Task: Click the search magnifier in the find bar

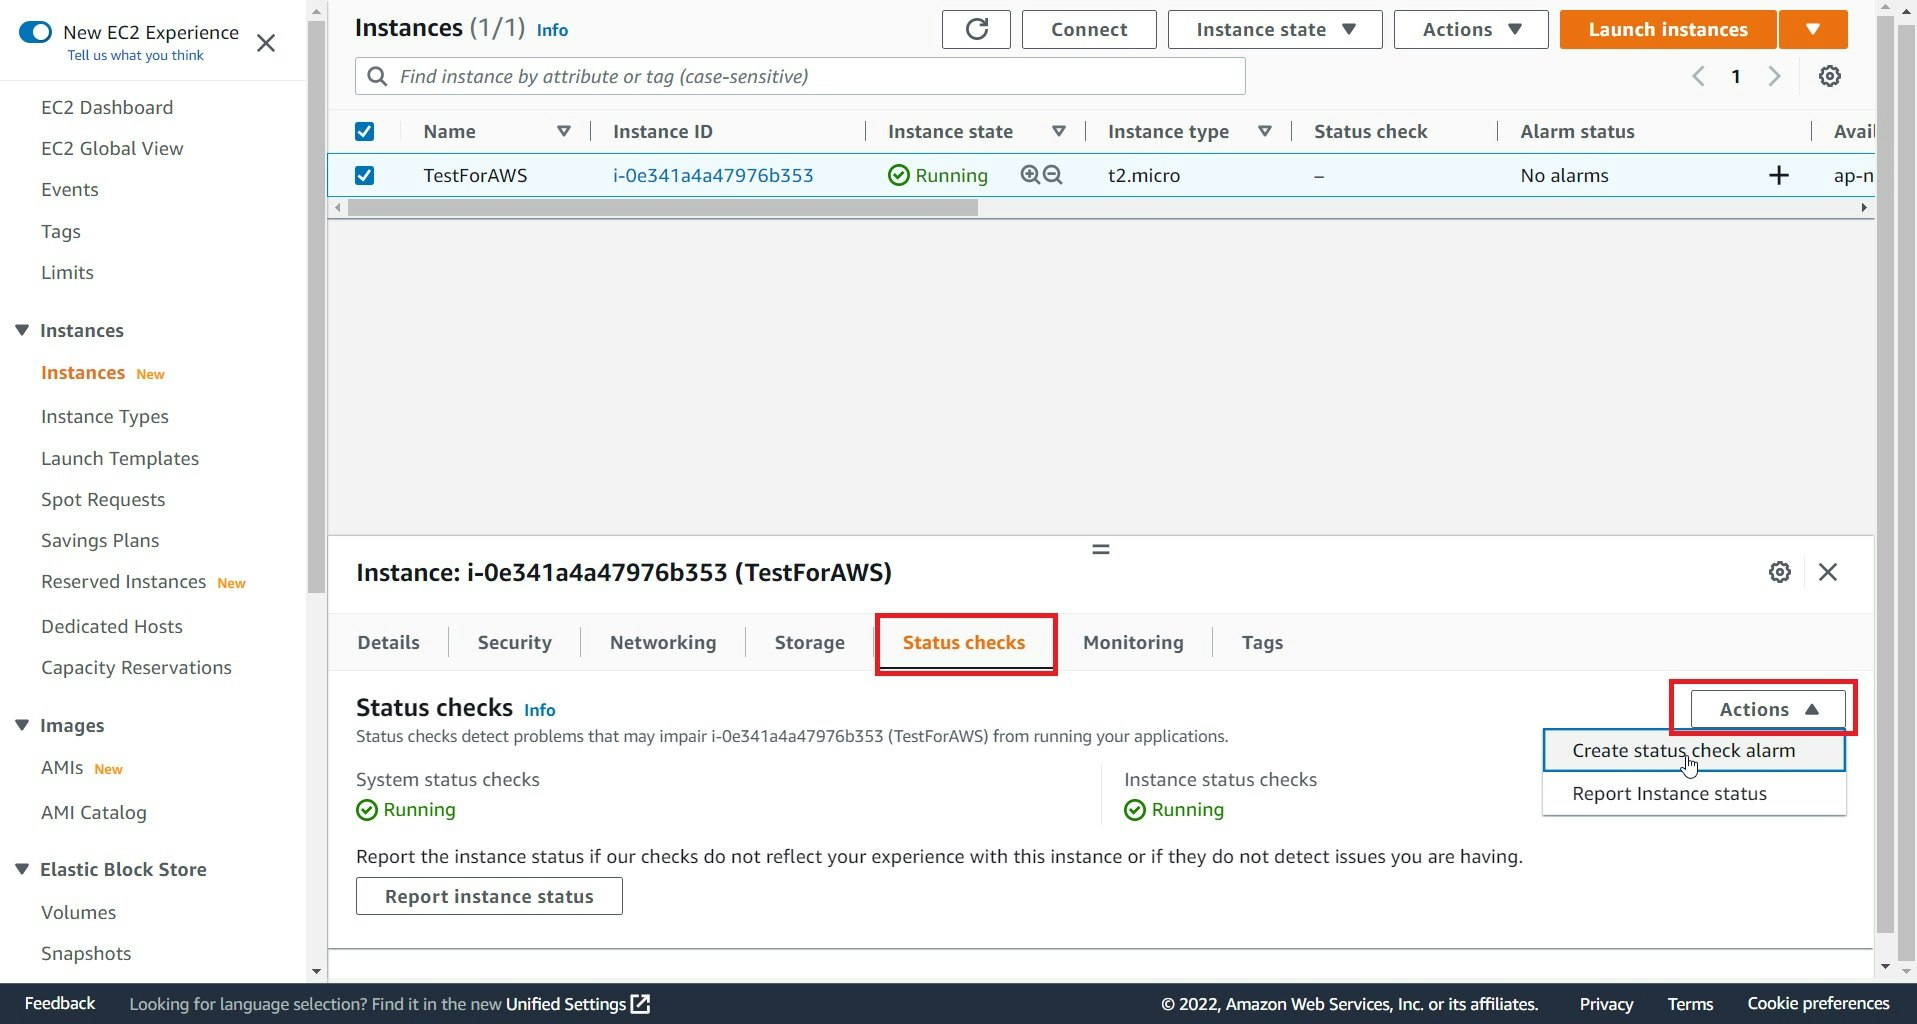Action: 378,76
